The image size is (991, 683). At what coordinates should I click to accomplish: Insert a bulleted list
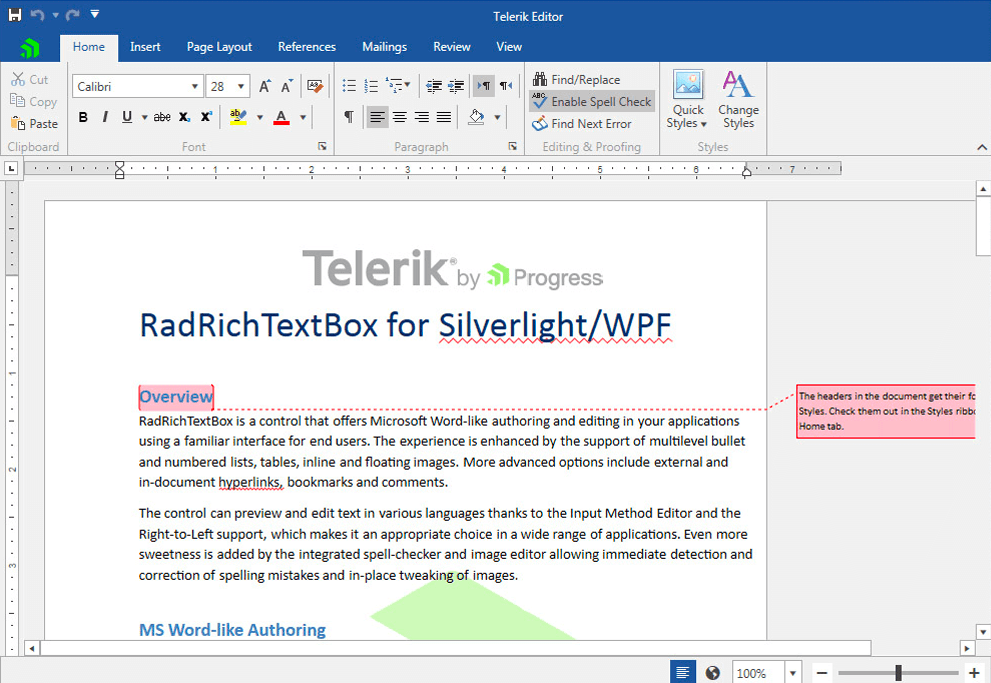348,85
